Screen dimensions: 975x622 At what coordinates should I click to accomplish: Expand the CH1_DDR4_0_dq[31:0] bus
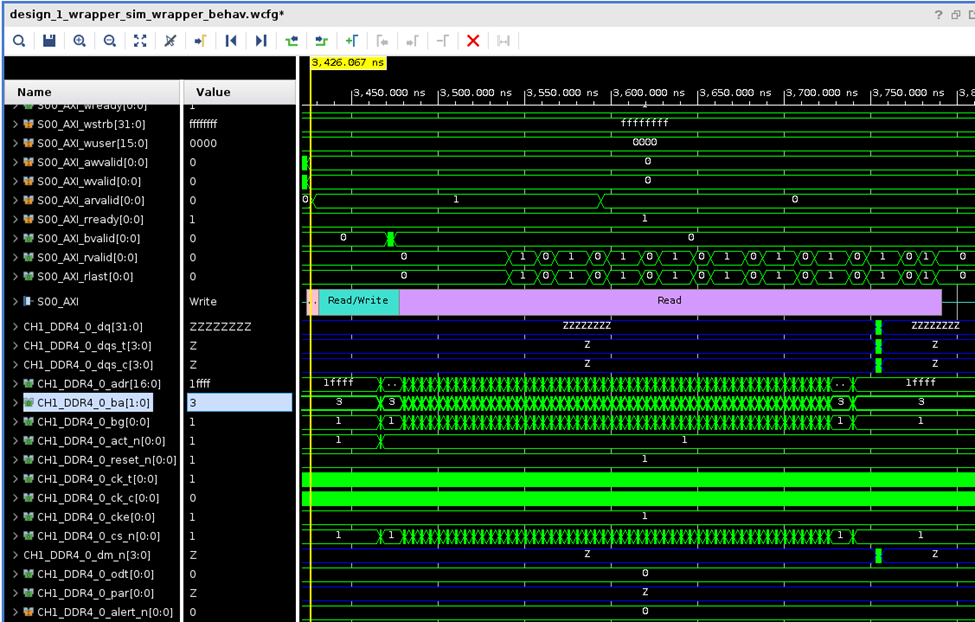coord(16,327)
